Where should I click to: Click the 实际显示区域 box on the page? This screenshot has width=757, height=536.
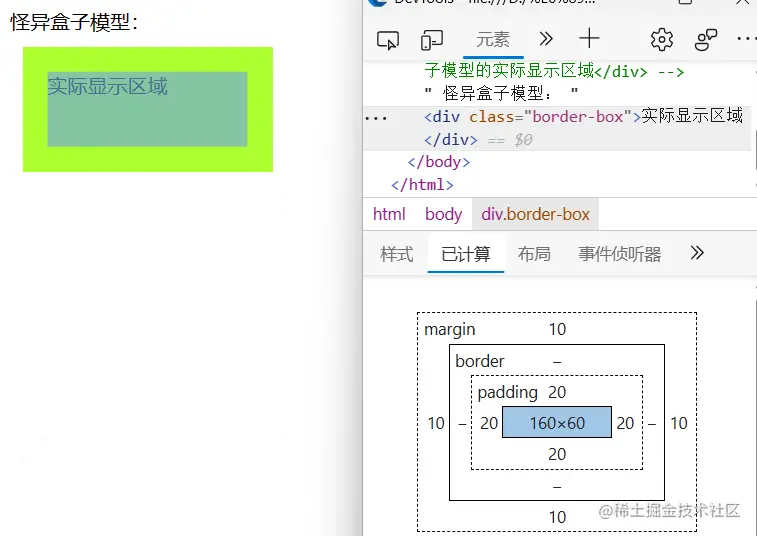148,109
